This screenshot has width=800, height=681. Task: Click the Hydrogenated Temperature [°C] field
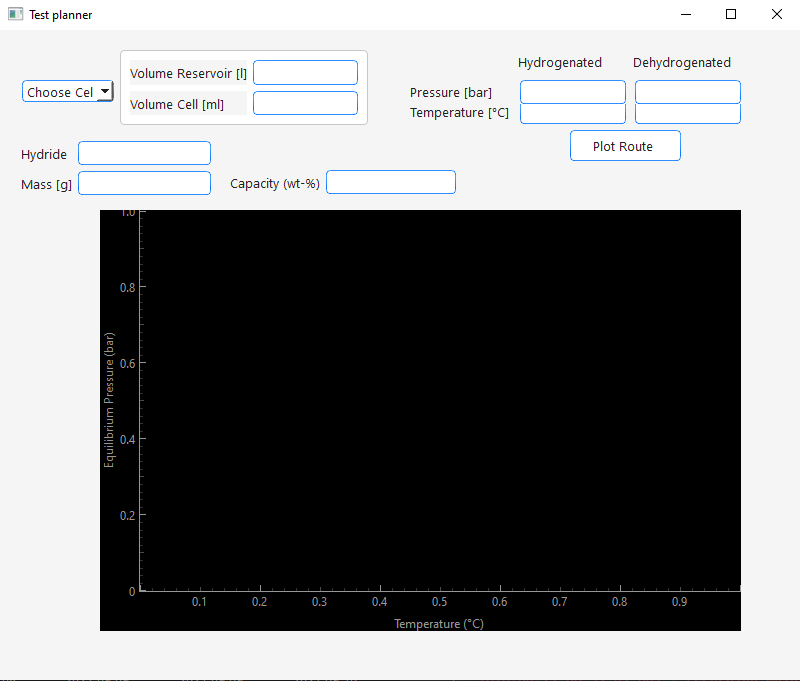click(572, 113)
